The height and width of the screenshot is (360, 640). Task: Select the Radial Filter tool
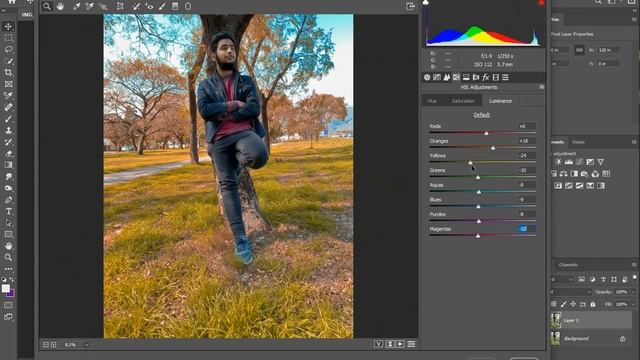pos(188,6)
